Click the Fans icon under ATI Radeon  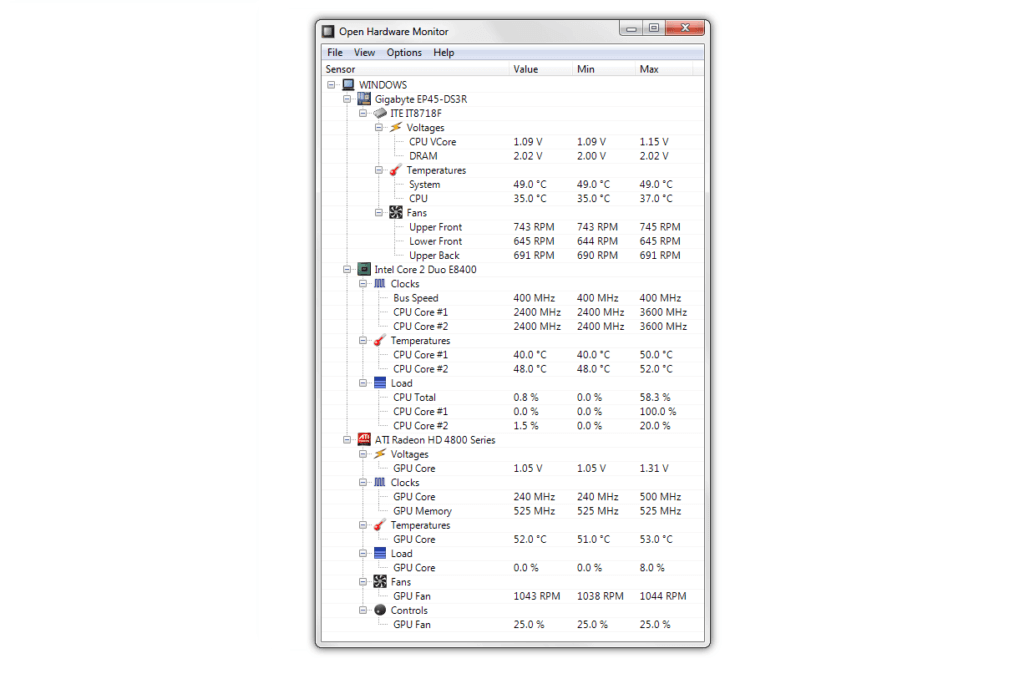380,582
